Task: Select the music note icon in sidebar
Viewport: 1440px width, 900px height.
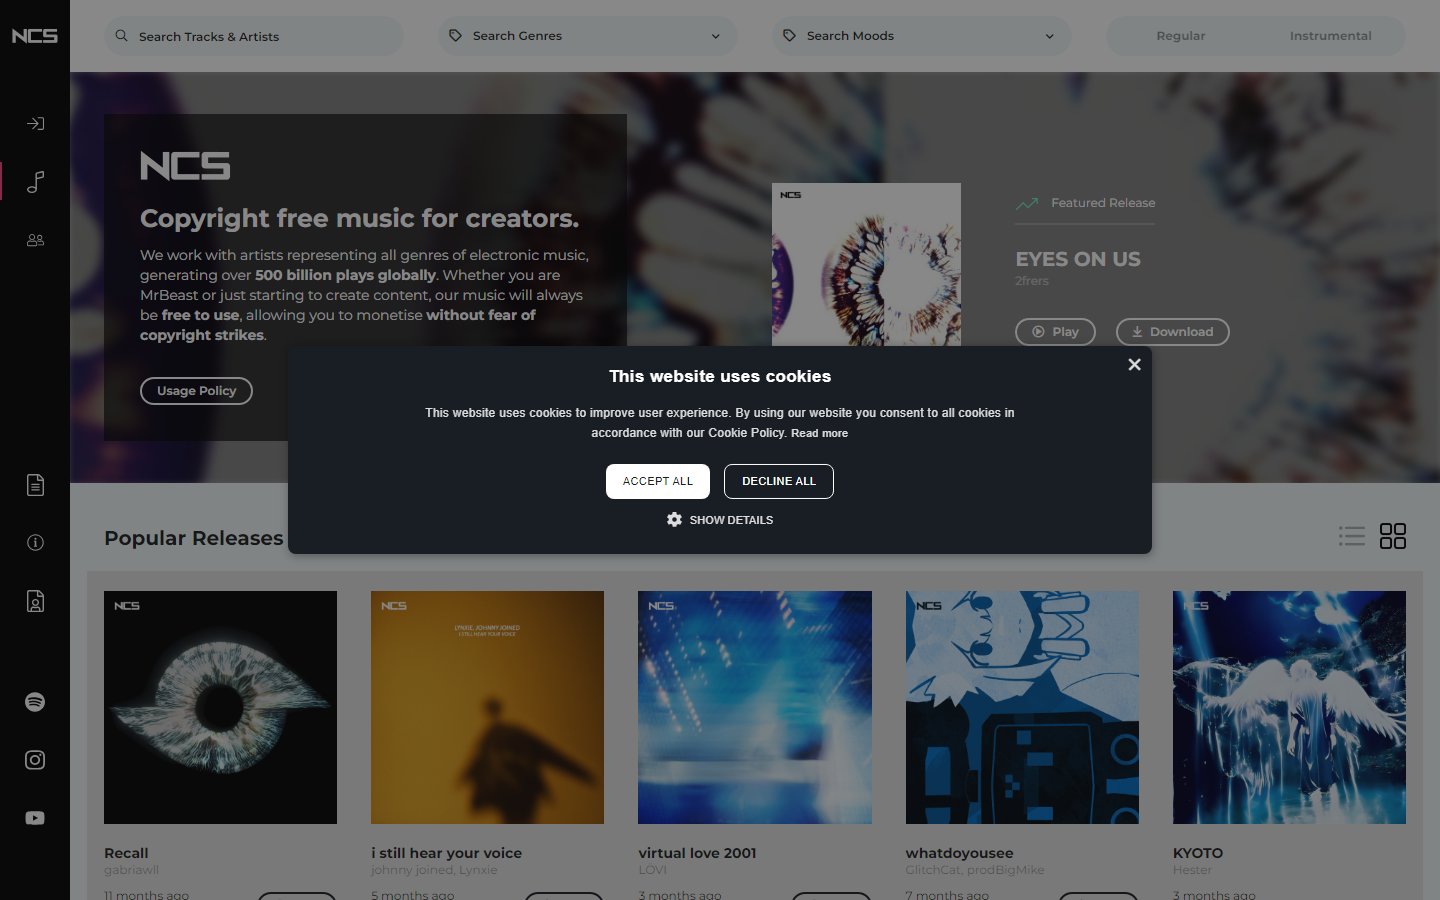Action: click(35, 182)
